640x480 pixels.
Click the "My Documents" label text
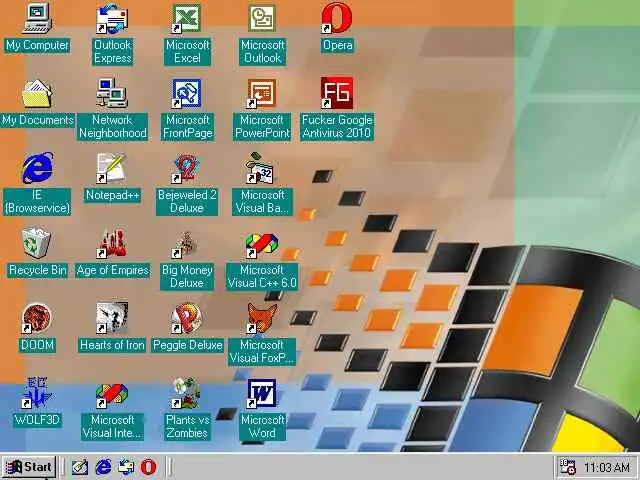tap(38, 120)
